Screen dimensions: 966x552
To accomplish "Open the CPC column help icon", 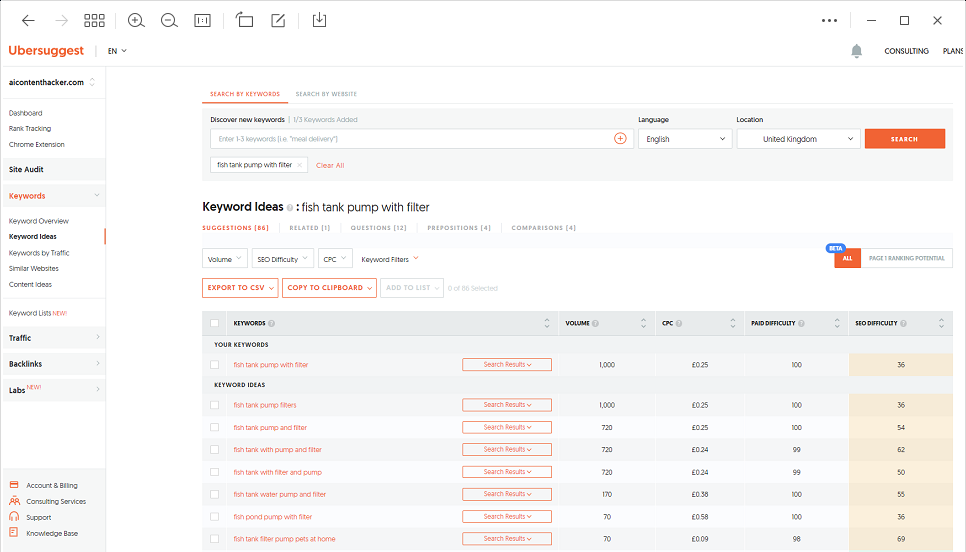I will click(x=679, y=323).
